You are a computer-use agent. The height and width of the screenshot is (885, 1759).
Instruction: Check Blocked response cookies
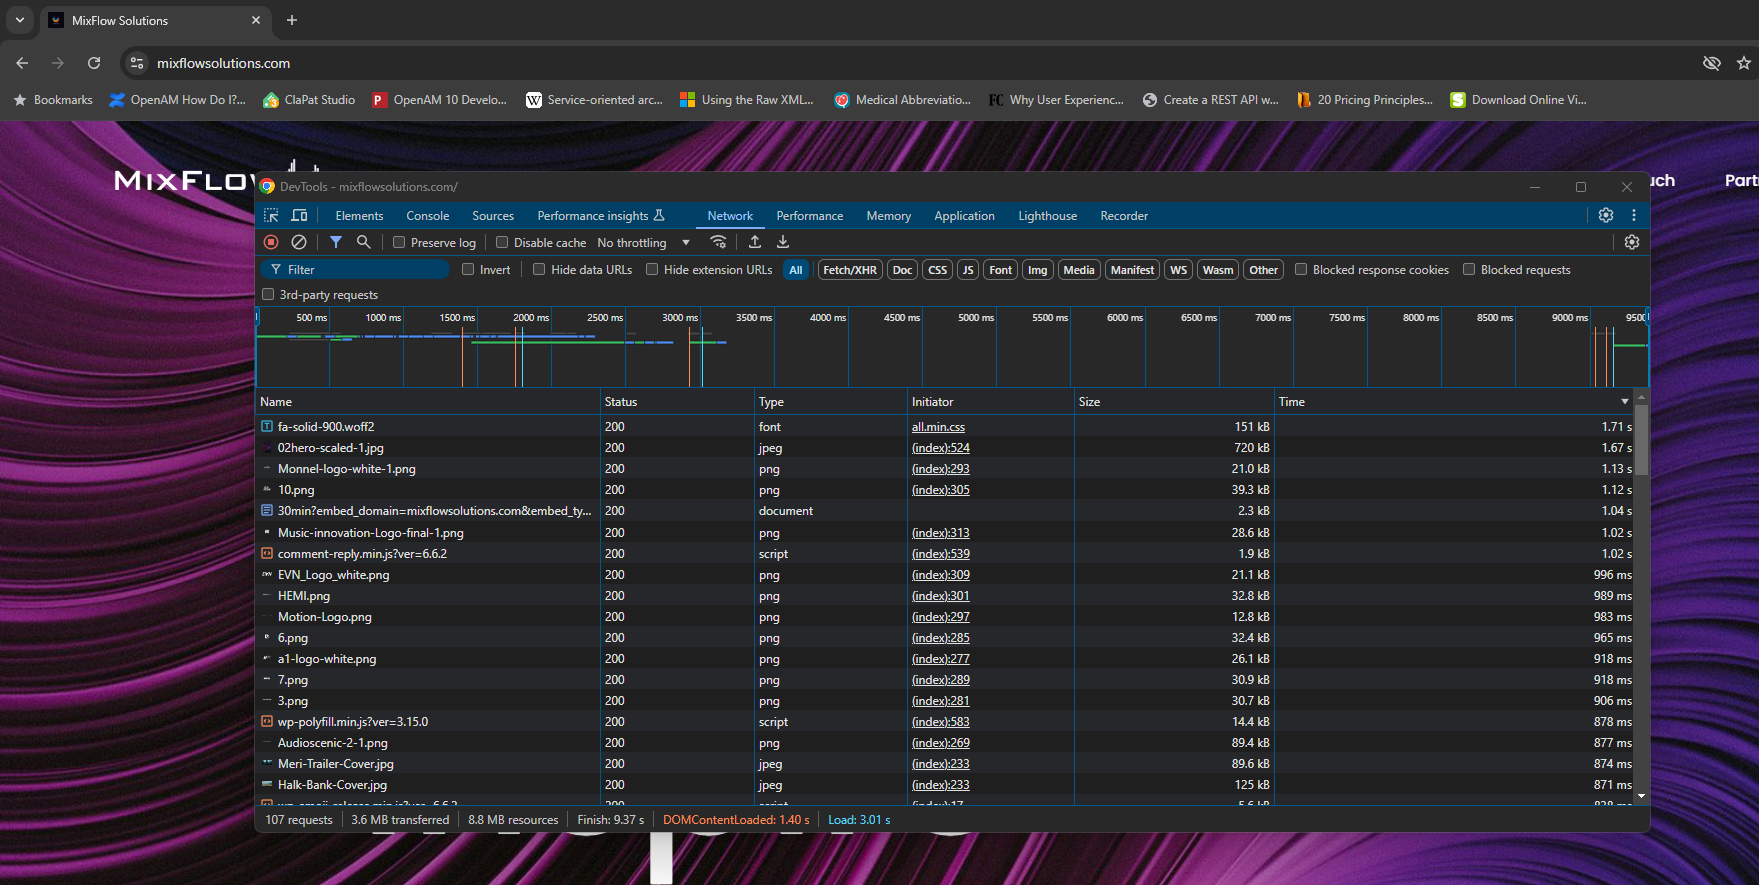click(1301, 269)
